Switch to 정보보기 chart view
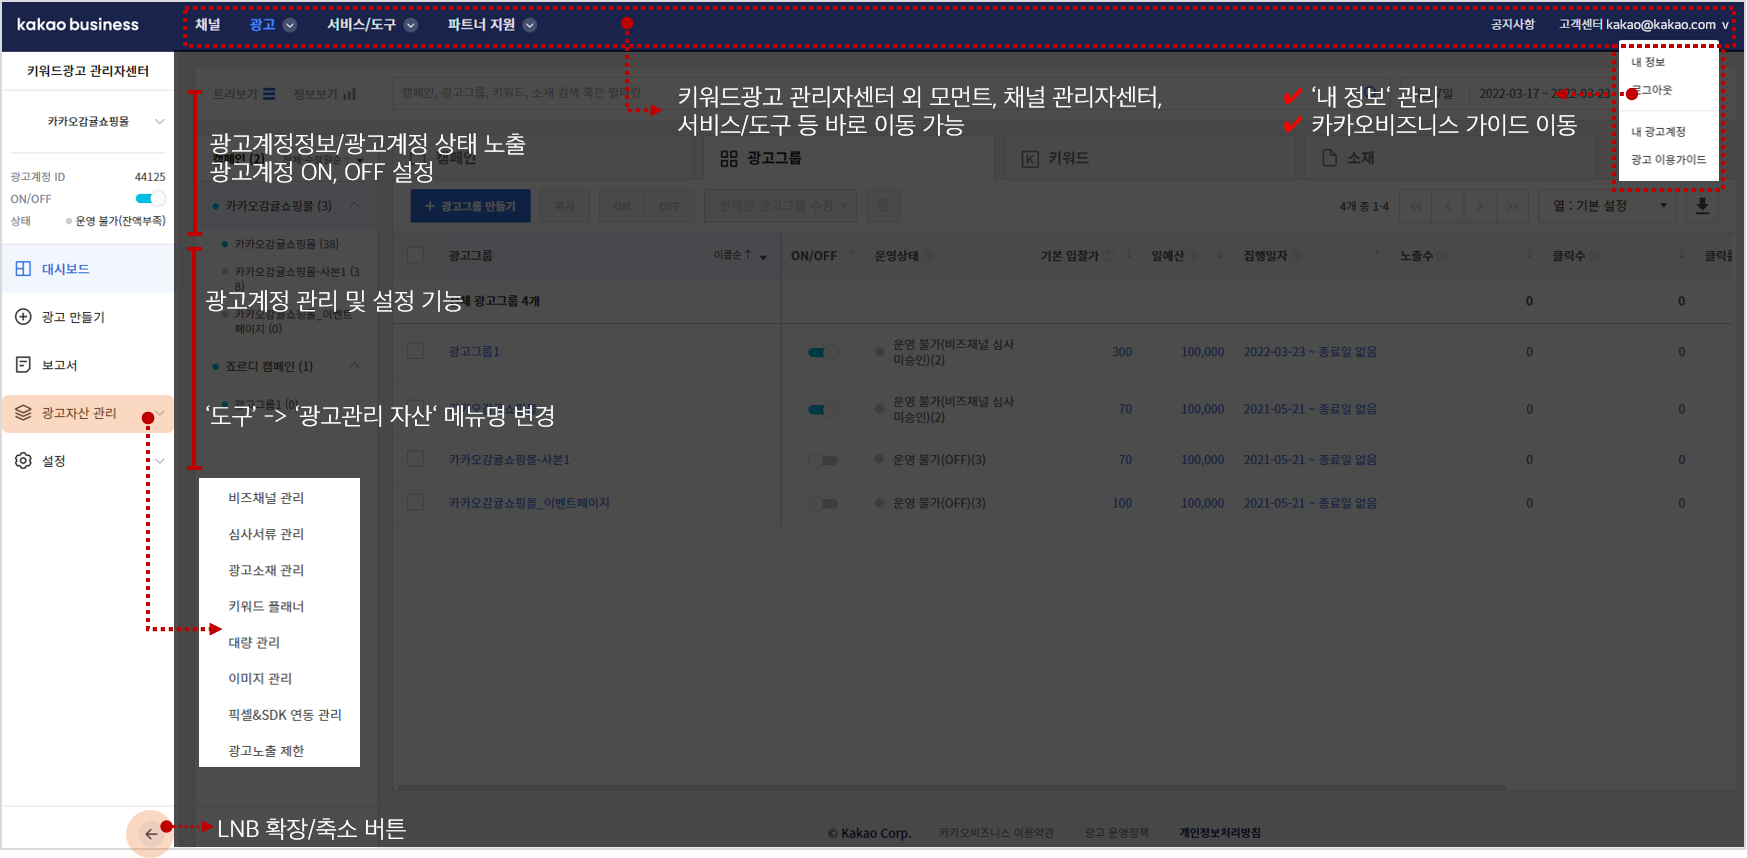This screenshot has height=858, width=1747. 324,94
